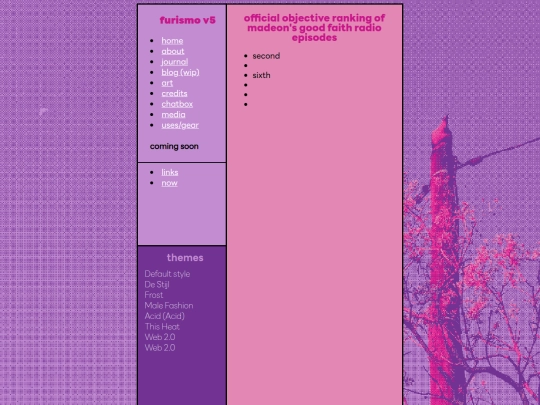Screen dimensions: 540x405
Task: Open the now page link
Action: tap(169, 183)
